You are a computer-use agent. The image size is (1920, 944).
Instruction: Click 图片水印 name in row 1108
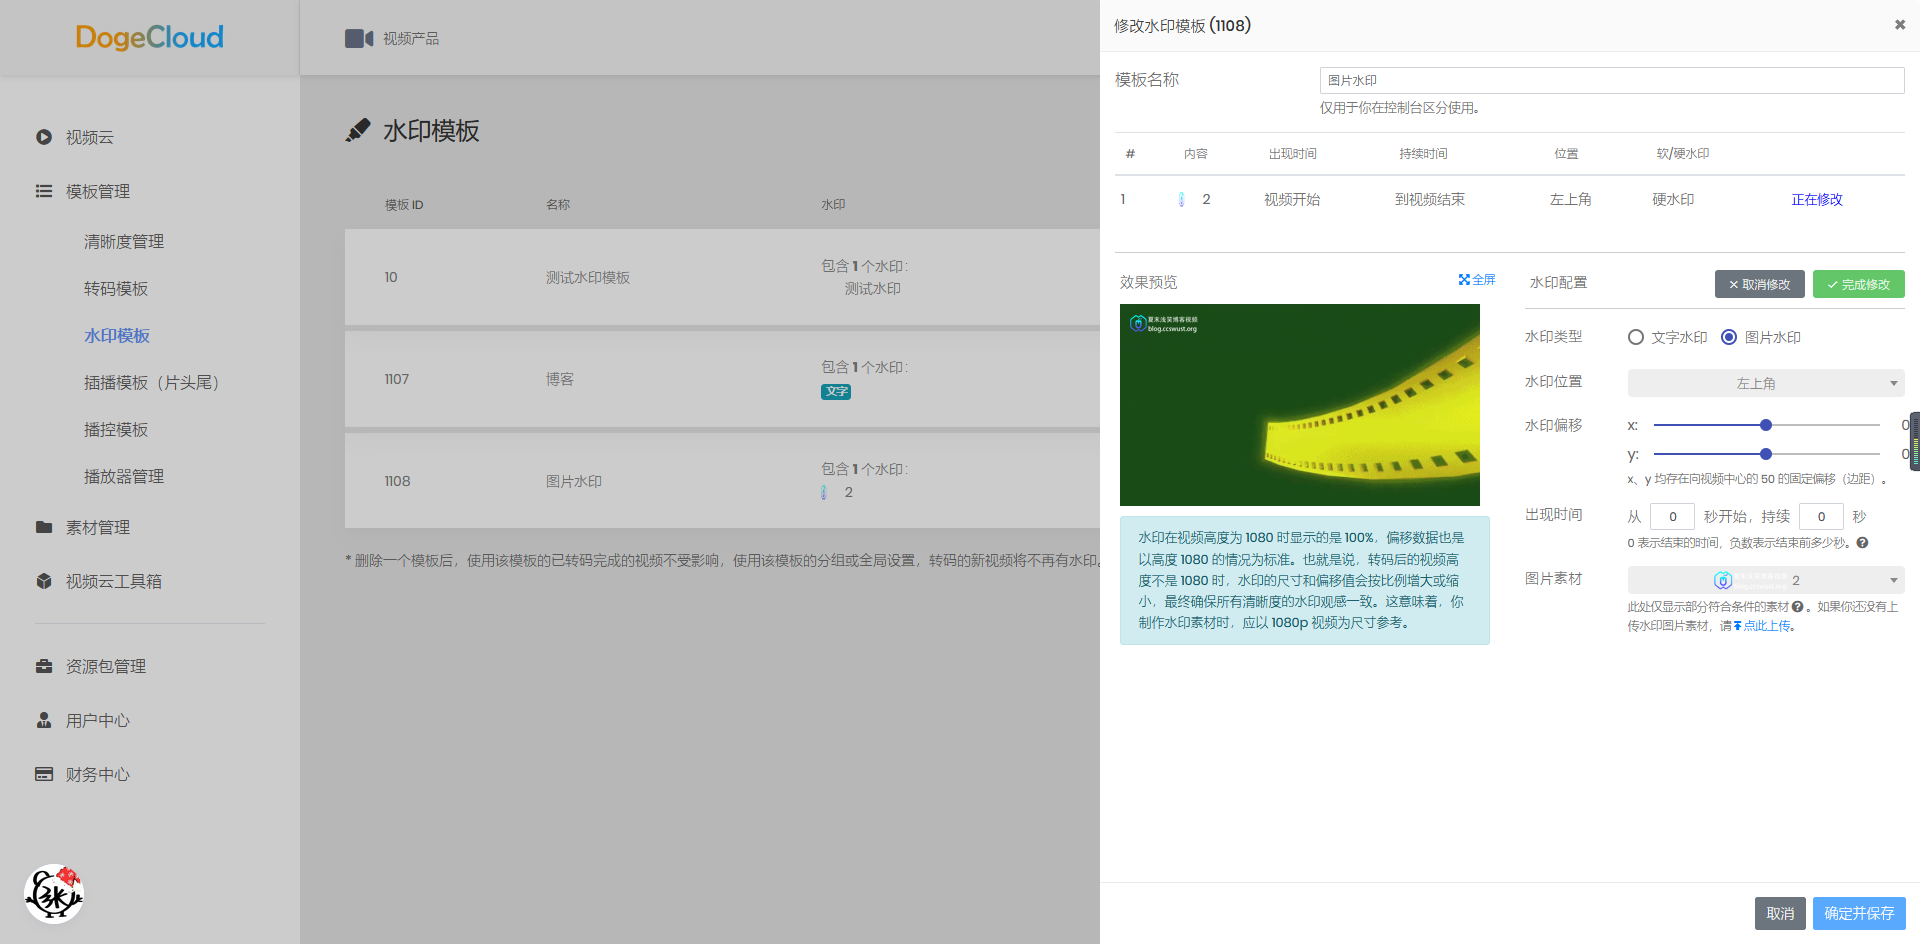pos(574,481)
